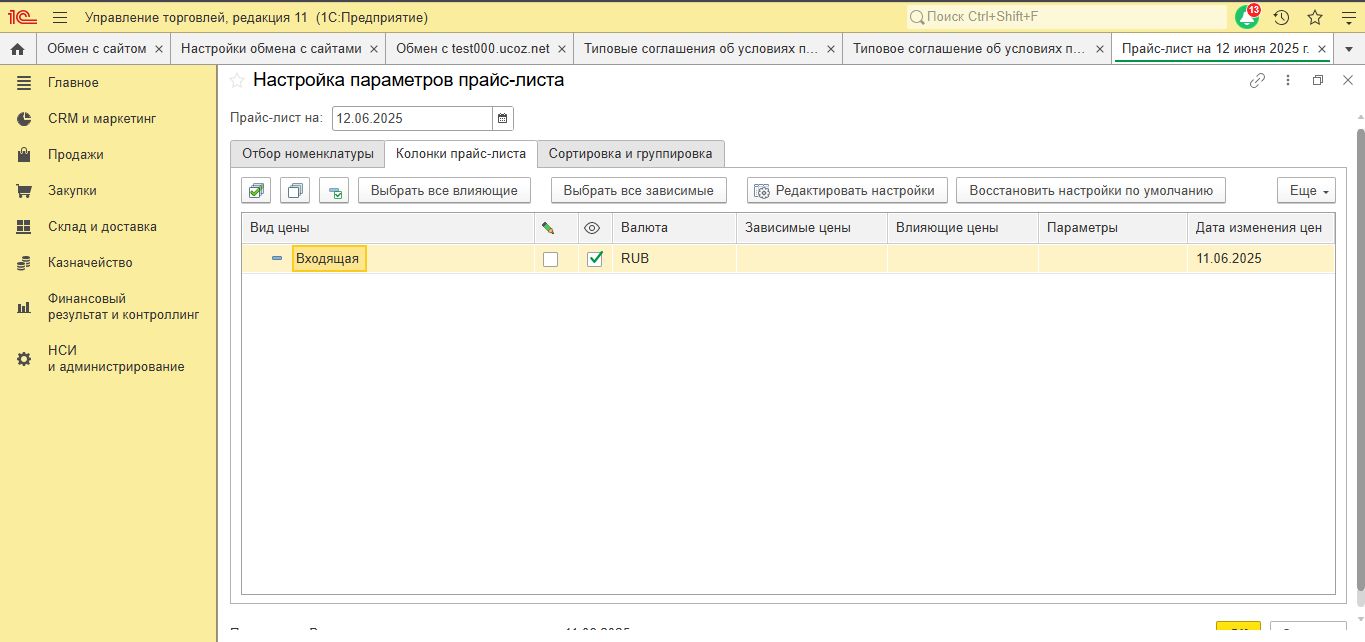Switch to the Отбор номенклатуры tab

point(308,153)
